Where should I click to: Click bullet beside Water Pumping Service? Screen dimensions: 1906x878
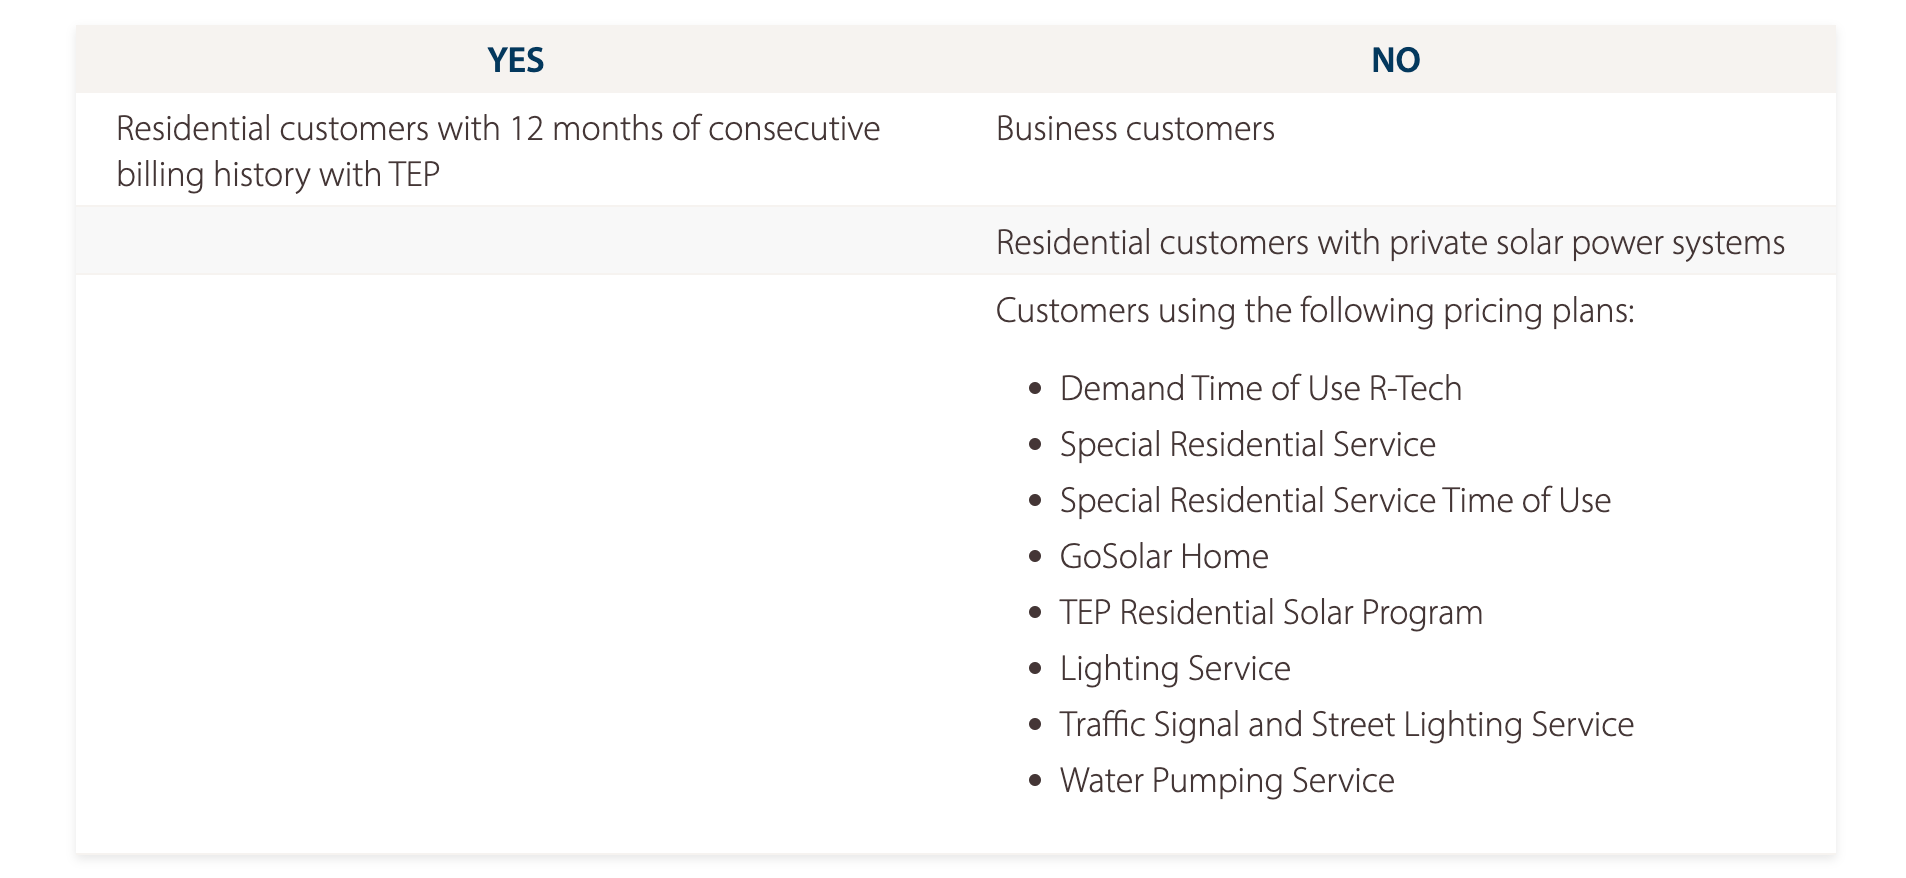pyautogui.click(x=1035, y=780)
